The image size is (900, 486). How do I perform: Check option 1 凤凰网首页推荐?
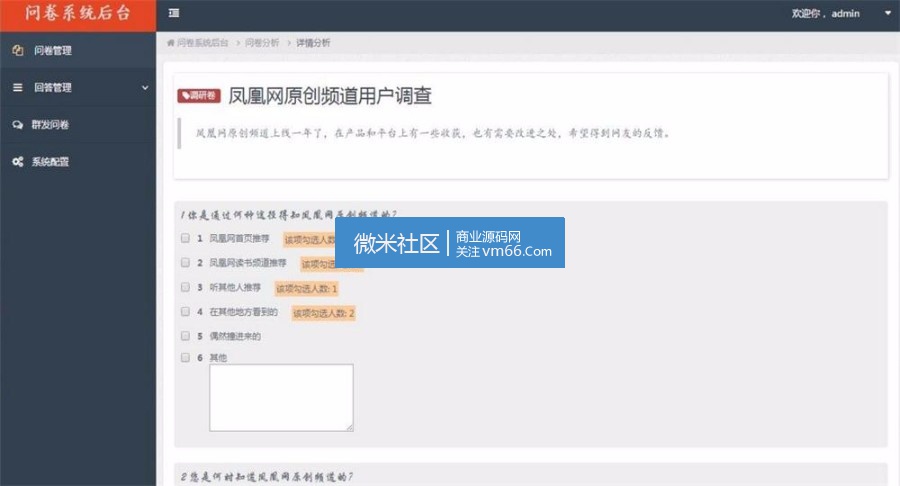click(185, 238)
